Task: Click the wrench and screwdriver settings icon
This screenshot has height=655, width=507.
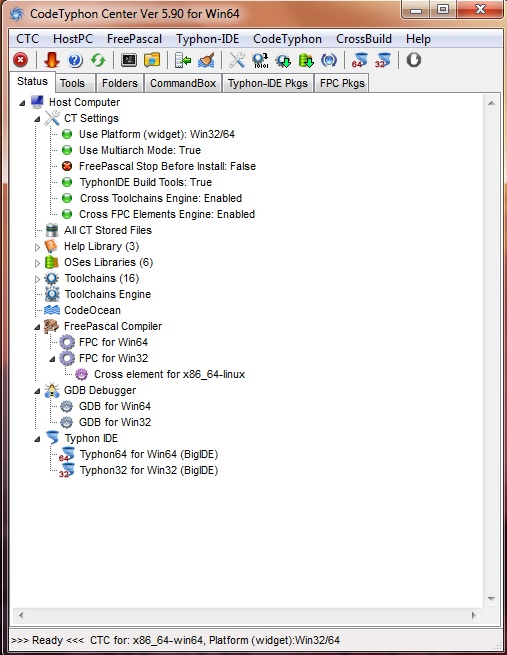Action: pos(237,60)
